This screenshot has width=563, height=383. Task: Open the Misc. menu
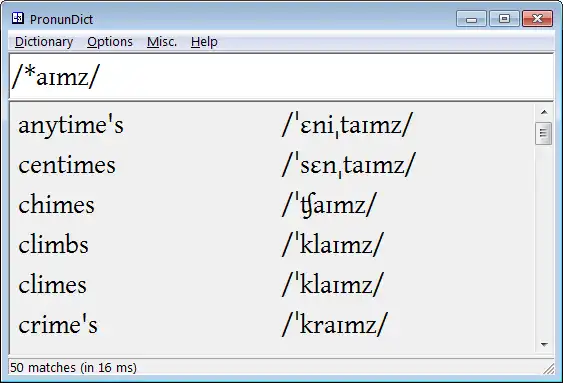point(162,42)
